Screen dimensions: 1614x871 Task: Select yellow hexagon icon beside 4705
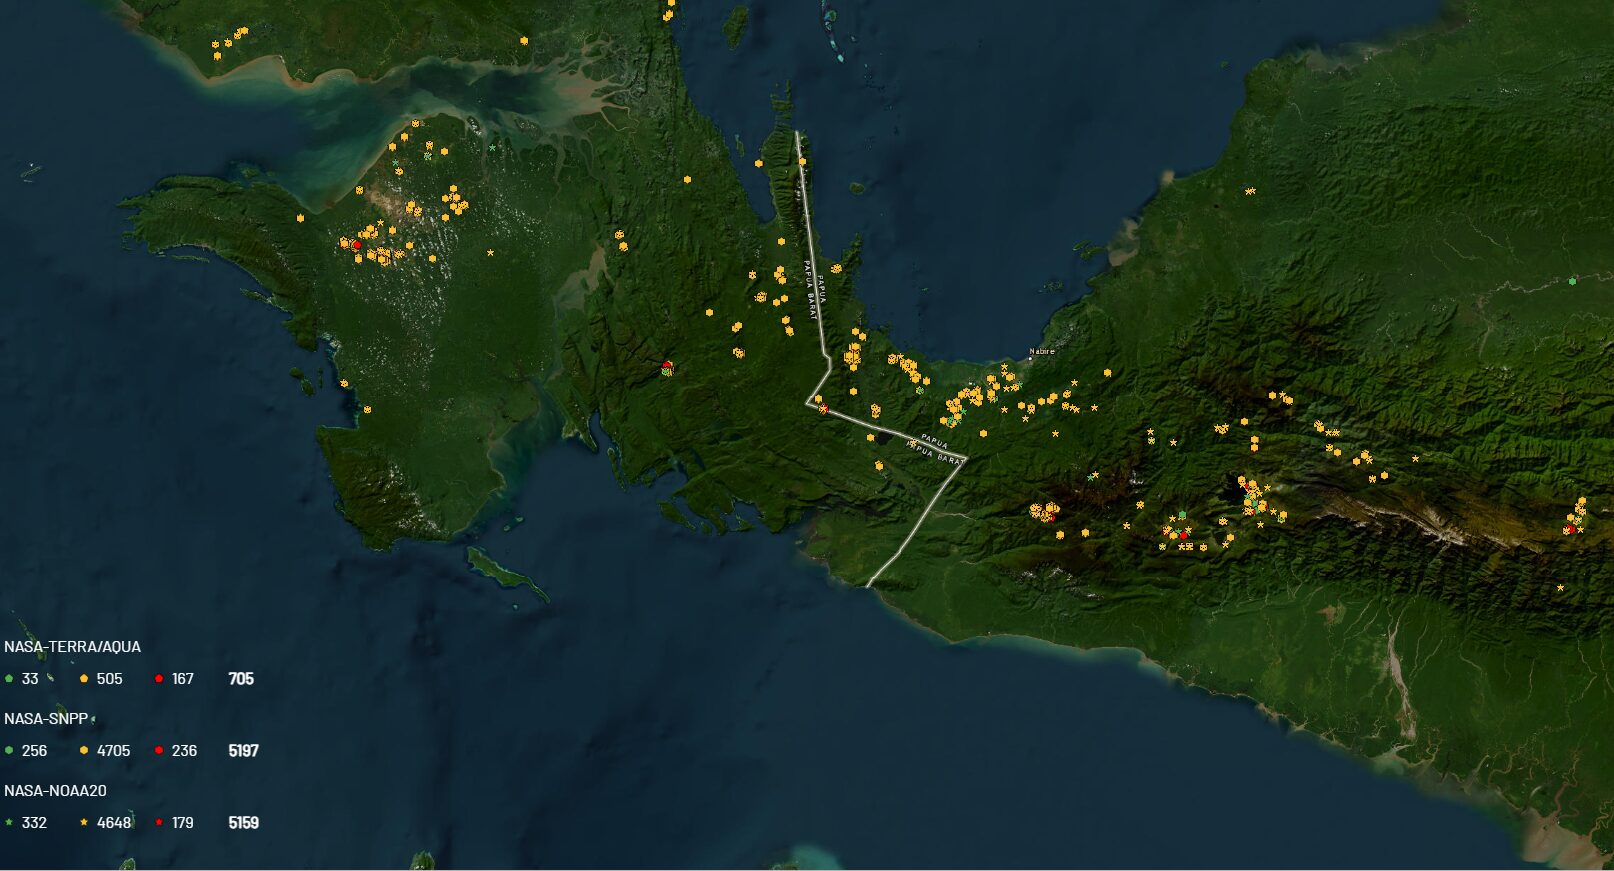84,751
